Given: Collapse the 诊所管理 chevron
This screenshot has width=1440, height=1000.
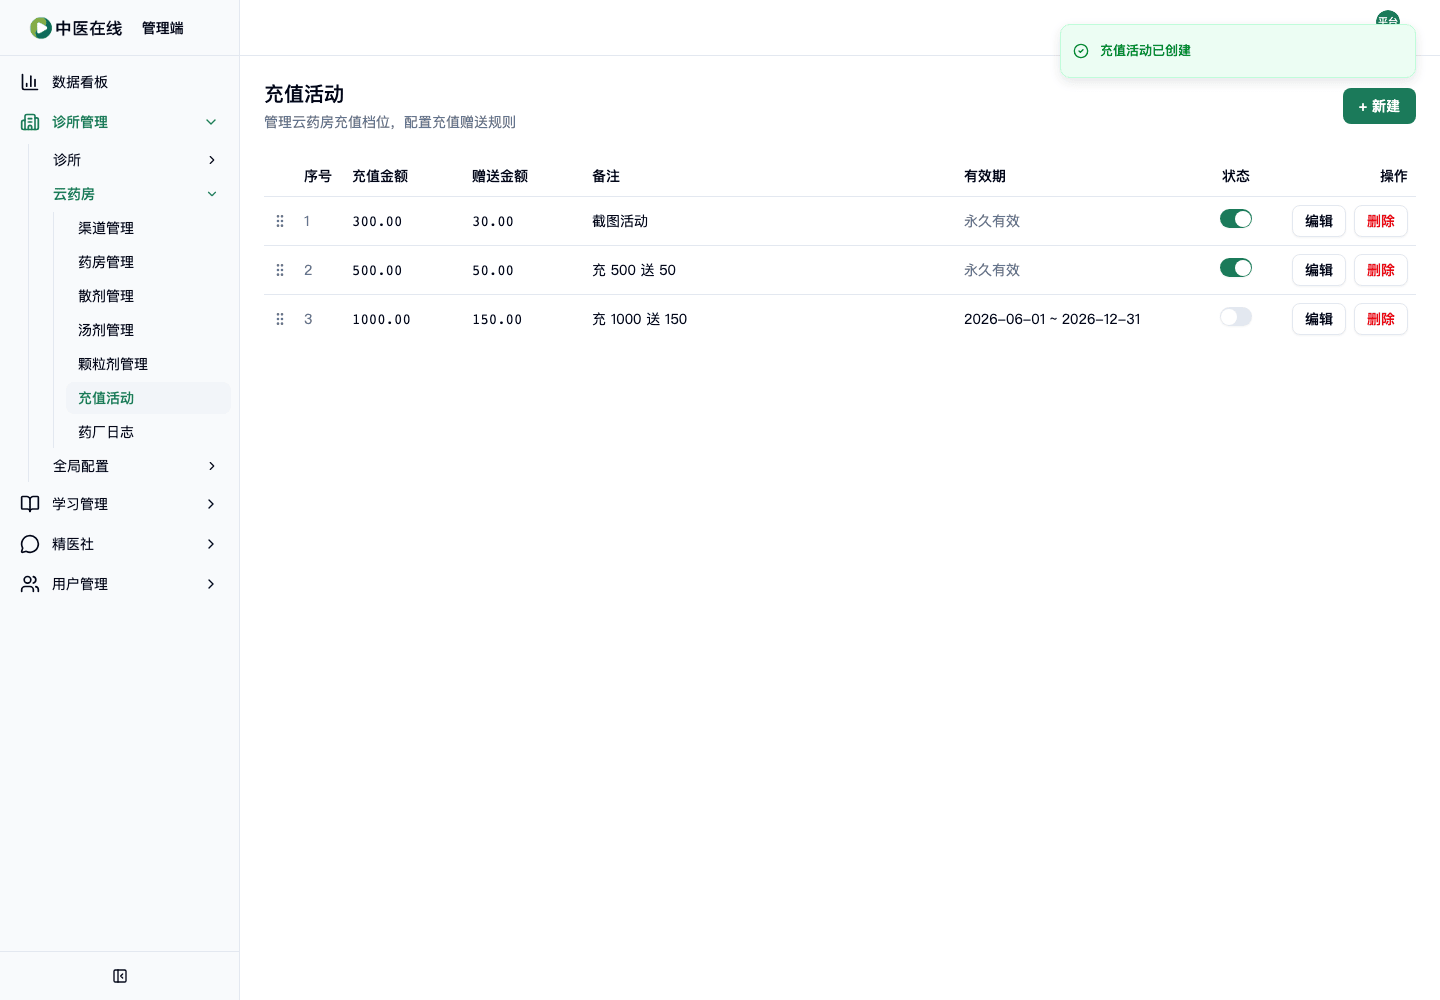Looking at the screenshot, I should (x=211, y=122).
